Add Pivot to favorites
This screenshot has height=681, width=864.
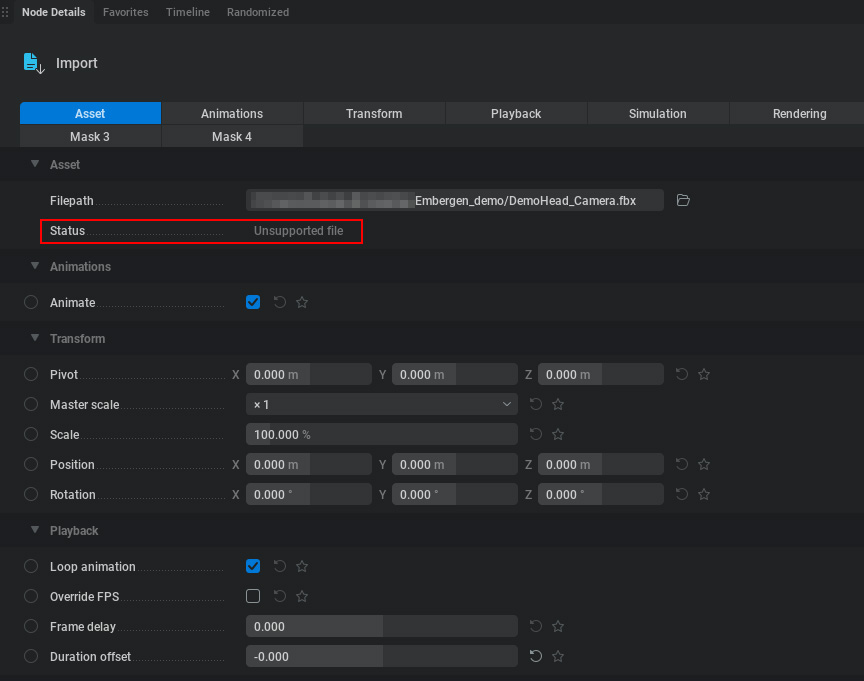click(704, 375)
